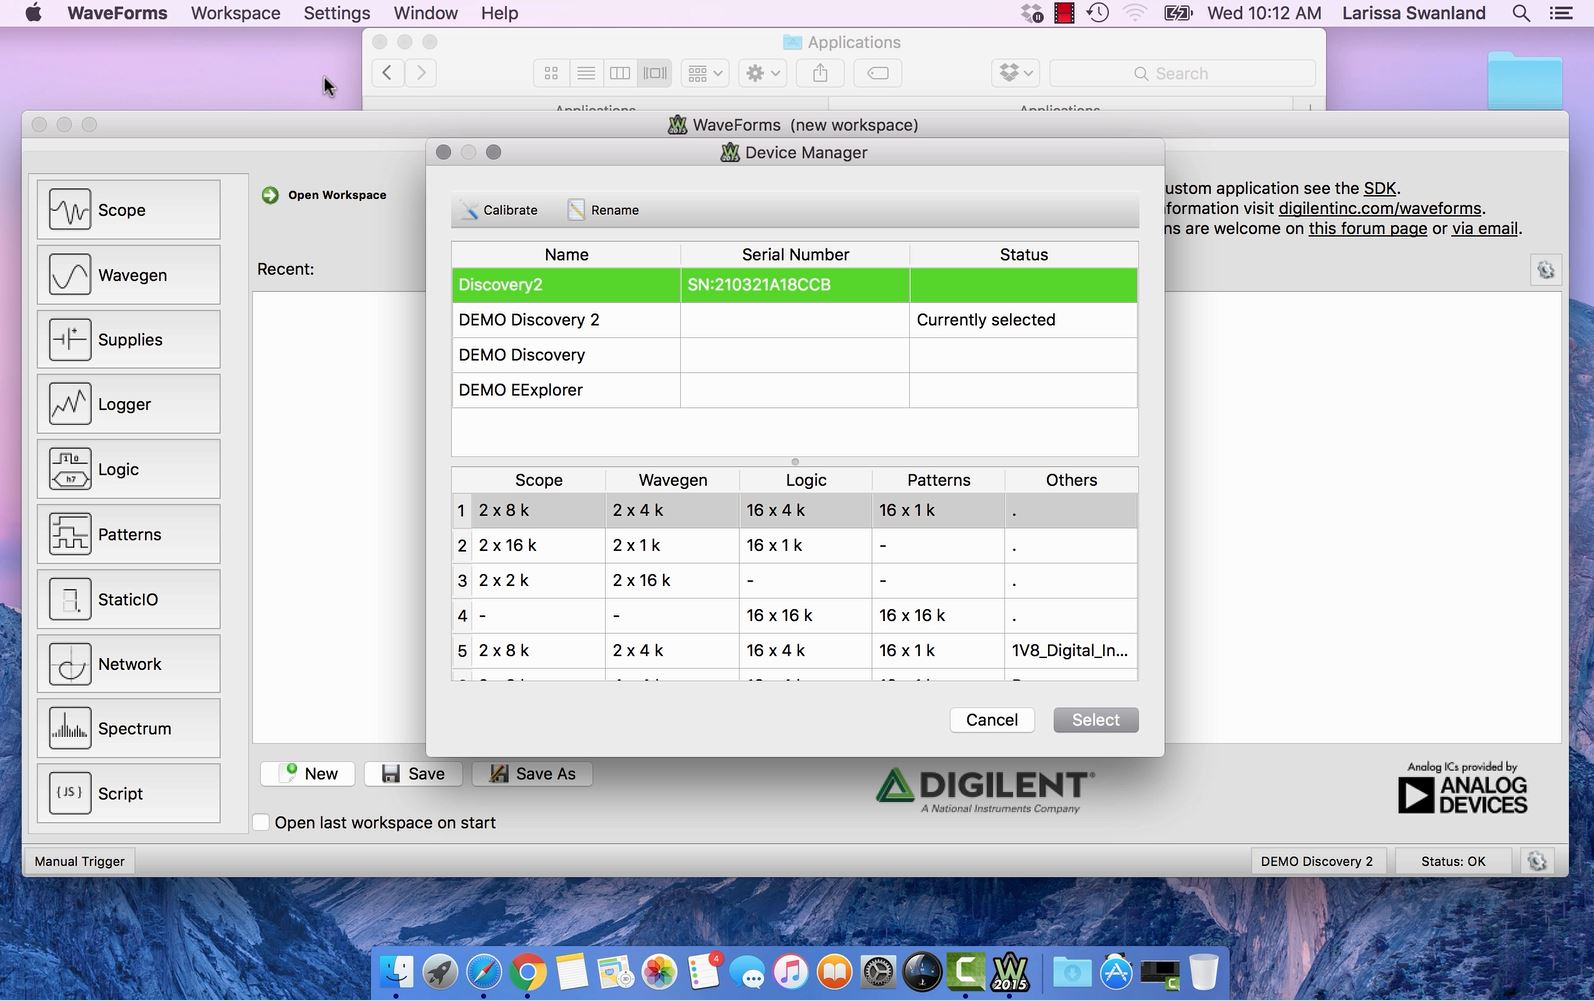
Task: Click status bar gear icon next to Status OK
Action: click(1537, 861)
